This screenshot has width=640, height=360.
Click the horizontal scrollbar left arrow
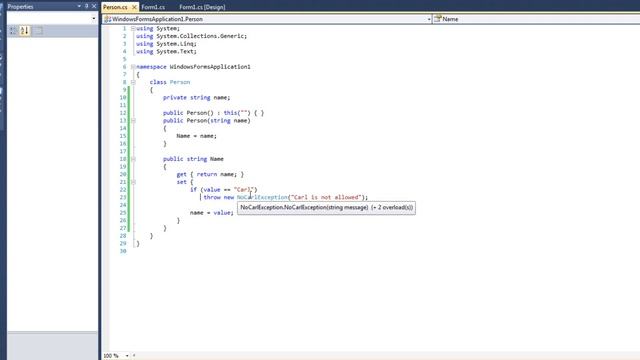tap(134, 356)
